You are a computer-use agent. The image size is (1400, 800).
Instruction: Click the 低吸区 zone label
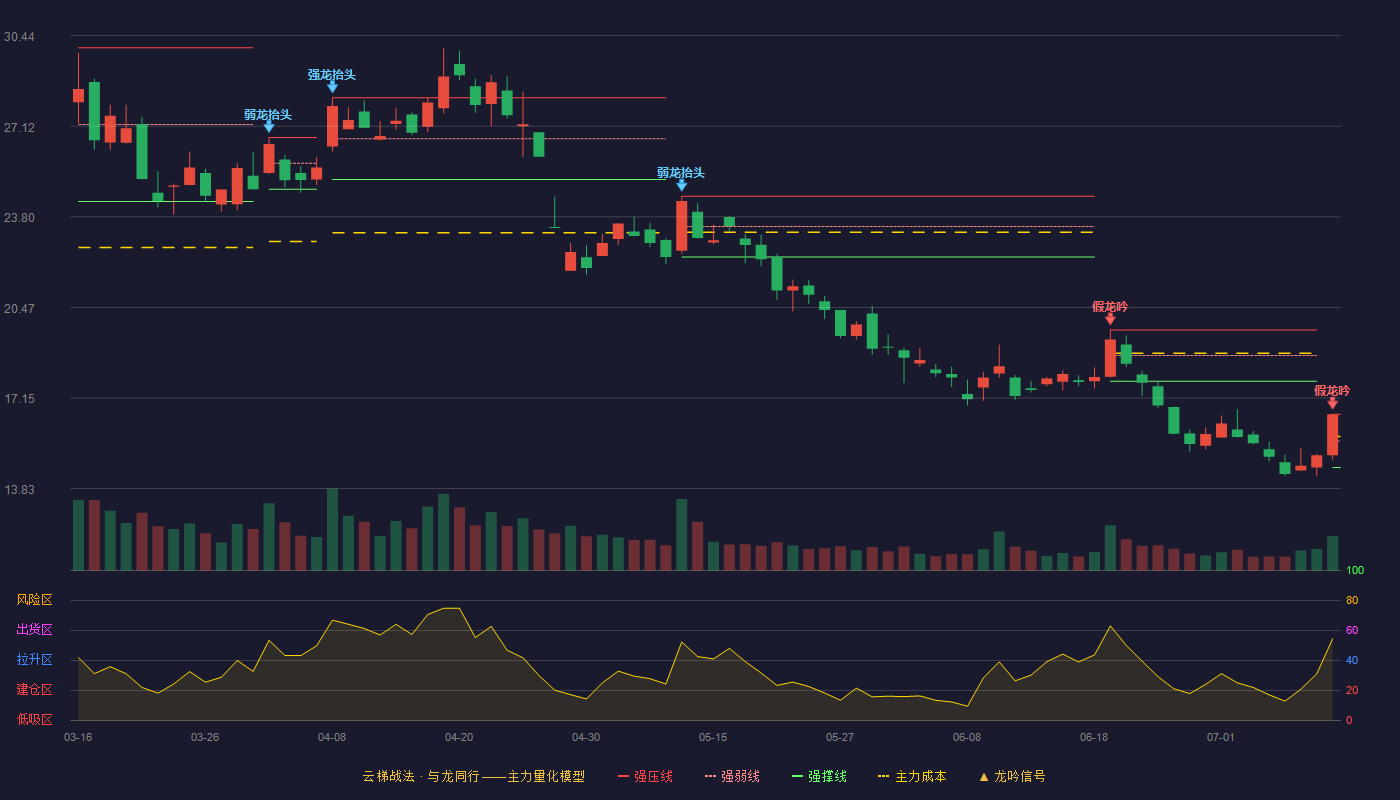coord(34,719)
